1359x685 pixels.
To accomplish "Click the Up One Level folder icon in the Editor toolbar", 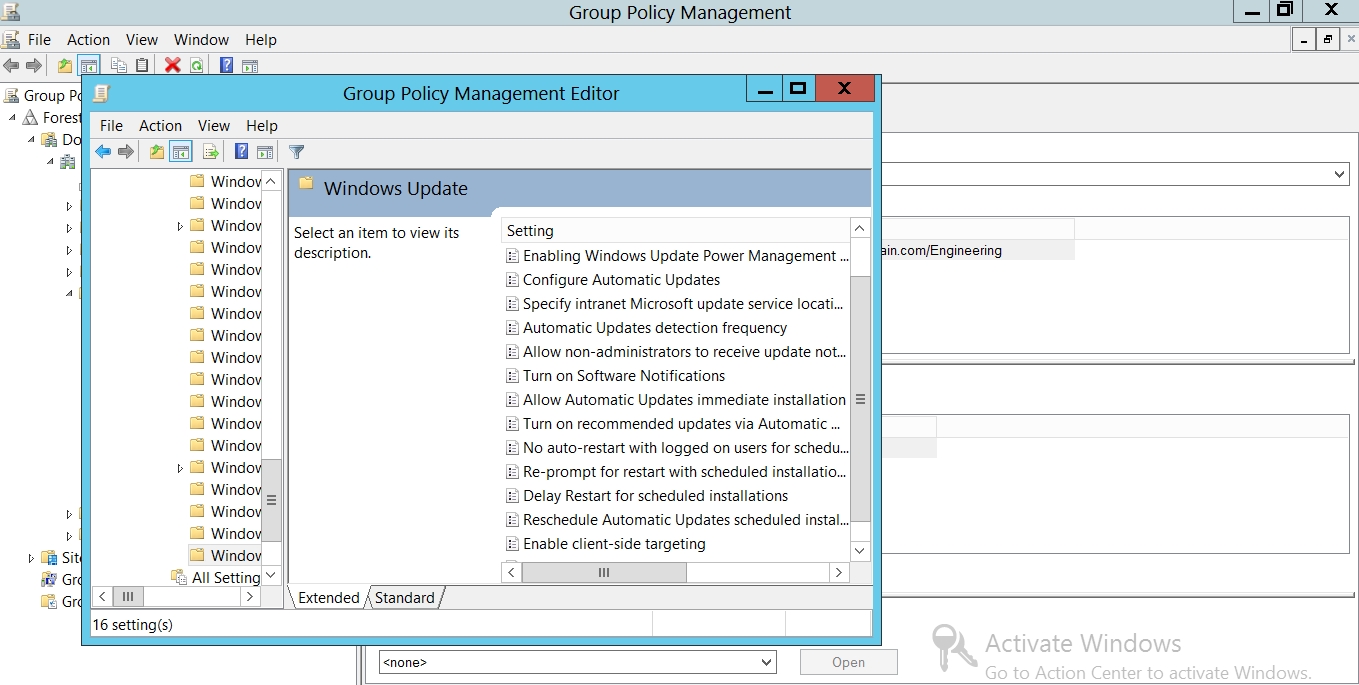I will (x=156, y=152).
